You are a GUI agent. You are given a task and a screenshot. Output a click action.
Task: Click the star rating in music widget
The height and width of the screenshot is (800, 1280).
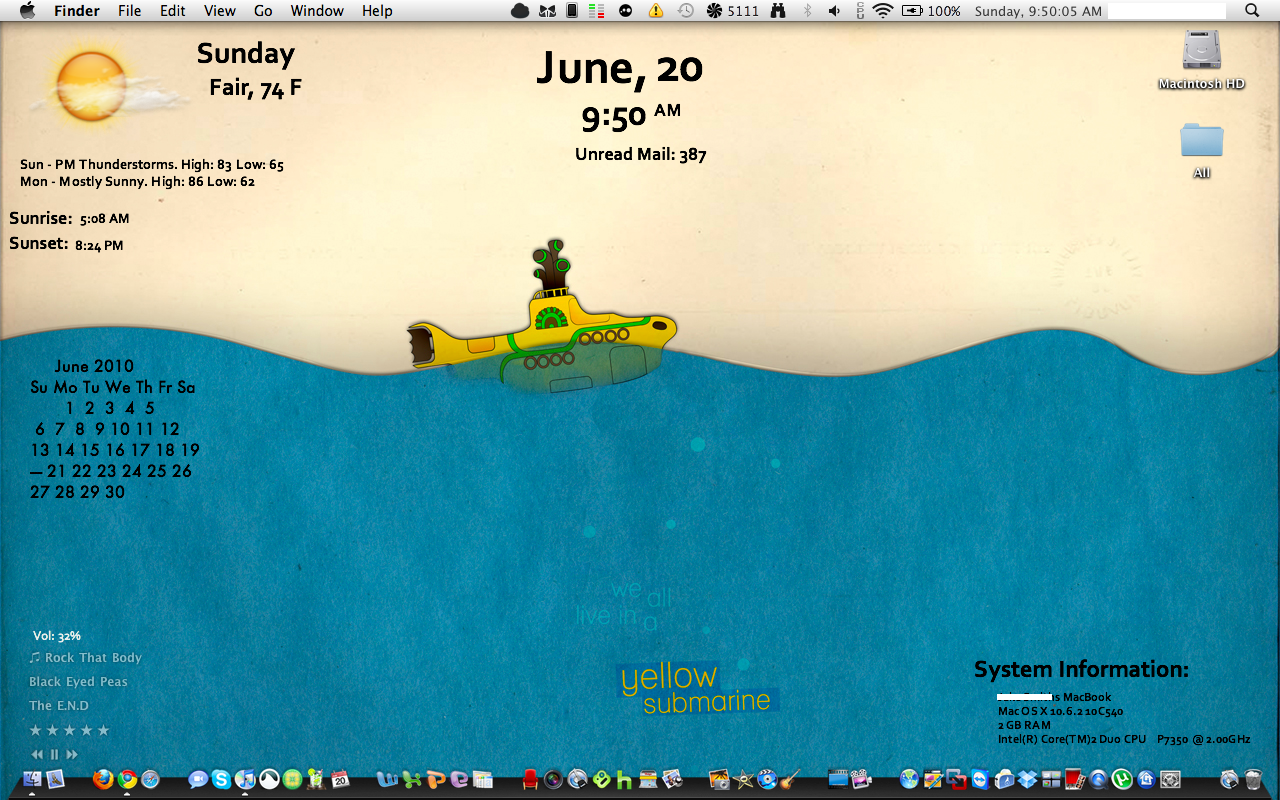coord(69,731)
